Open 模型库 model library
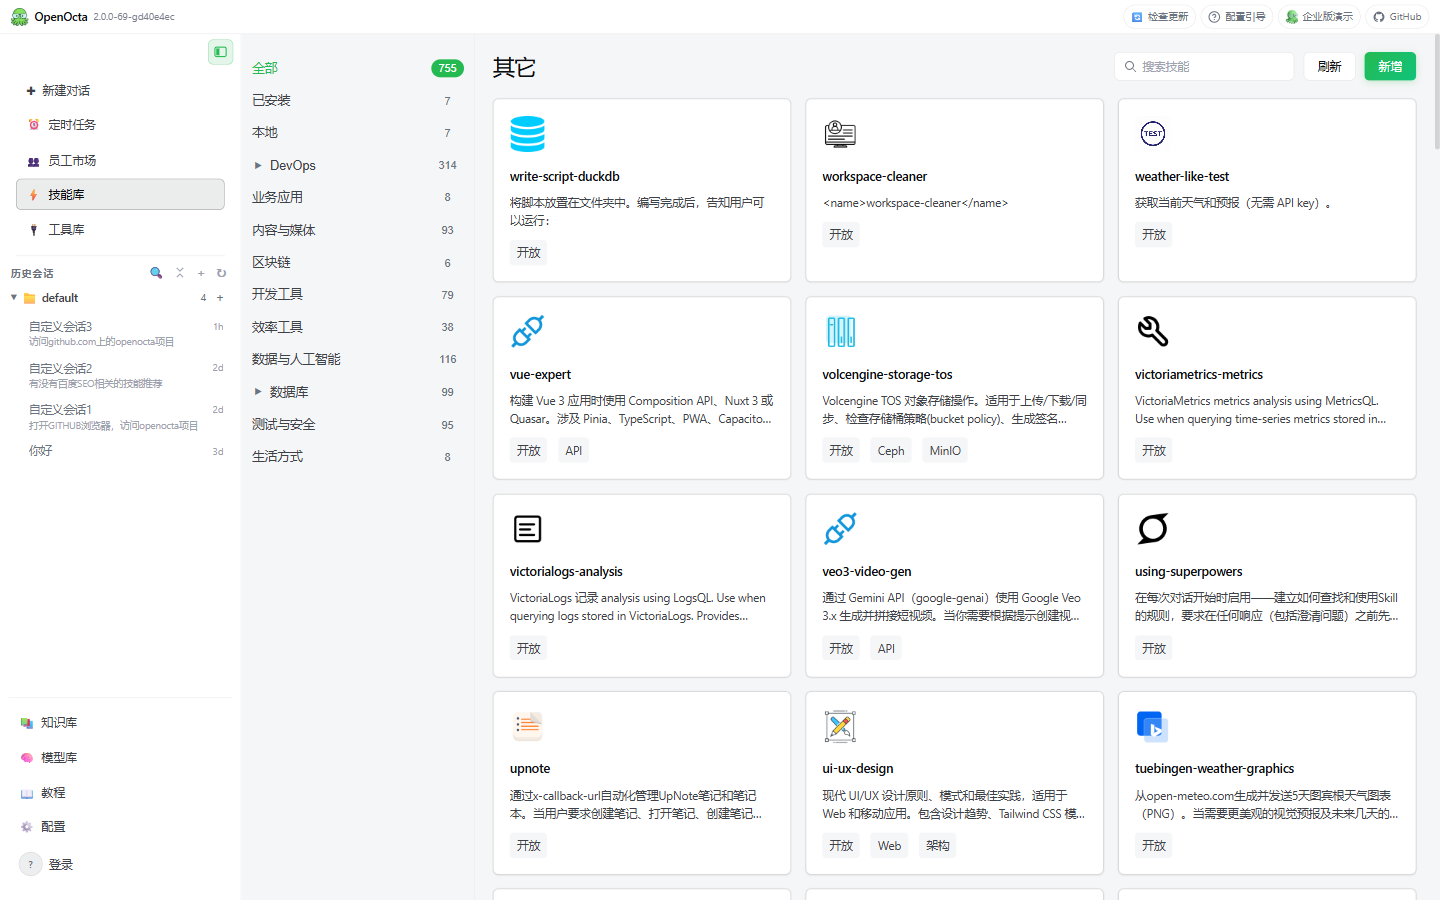This screenshot has width=1440, height=900. pyautogui.click(x=120, y=757)
